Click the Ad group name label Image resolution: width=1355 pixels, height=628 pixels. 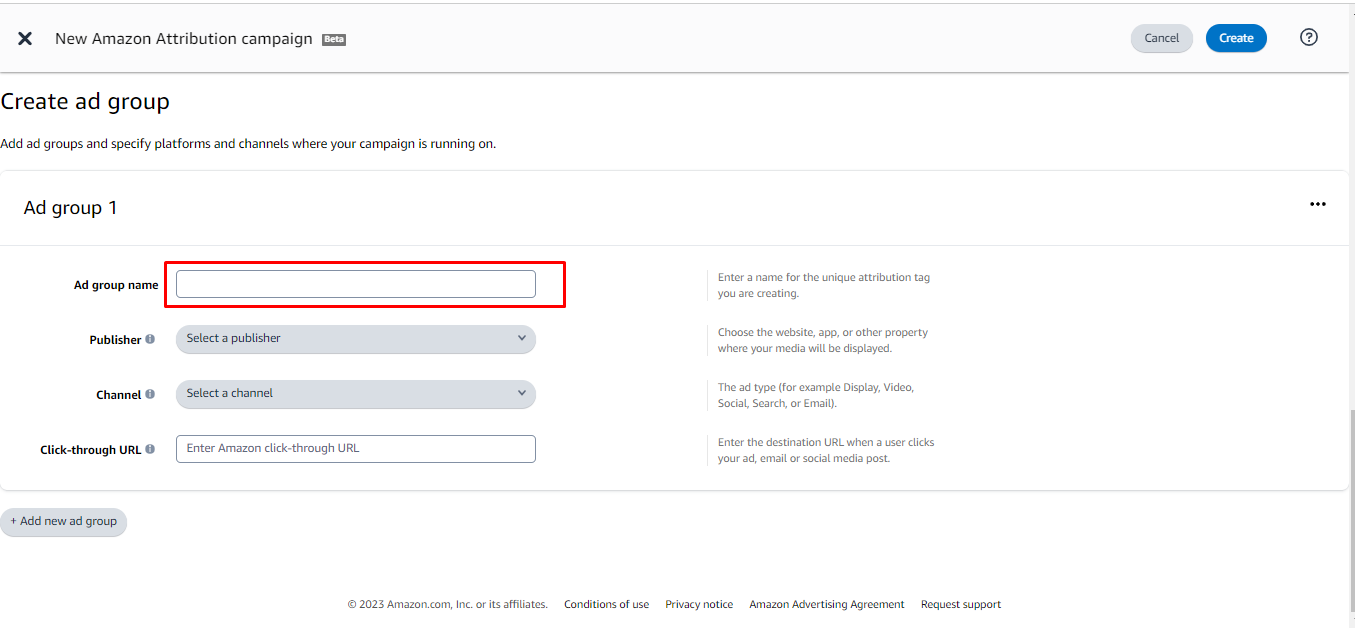[116, 285]
